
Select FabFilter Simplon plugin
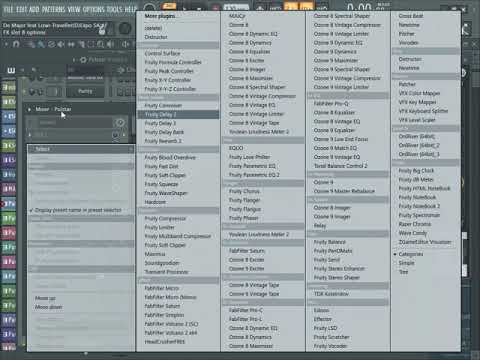point(164,315)
